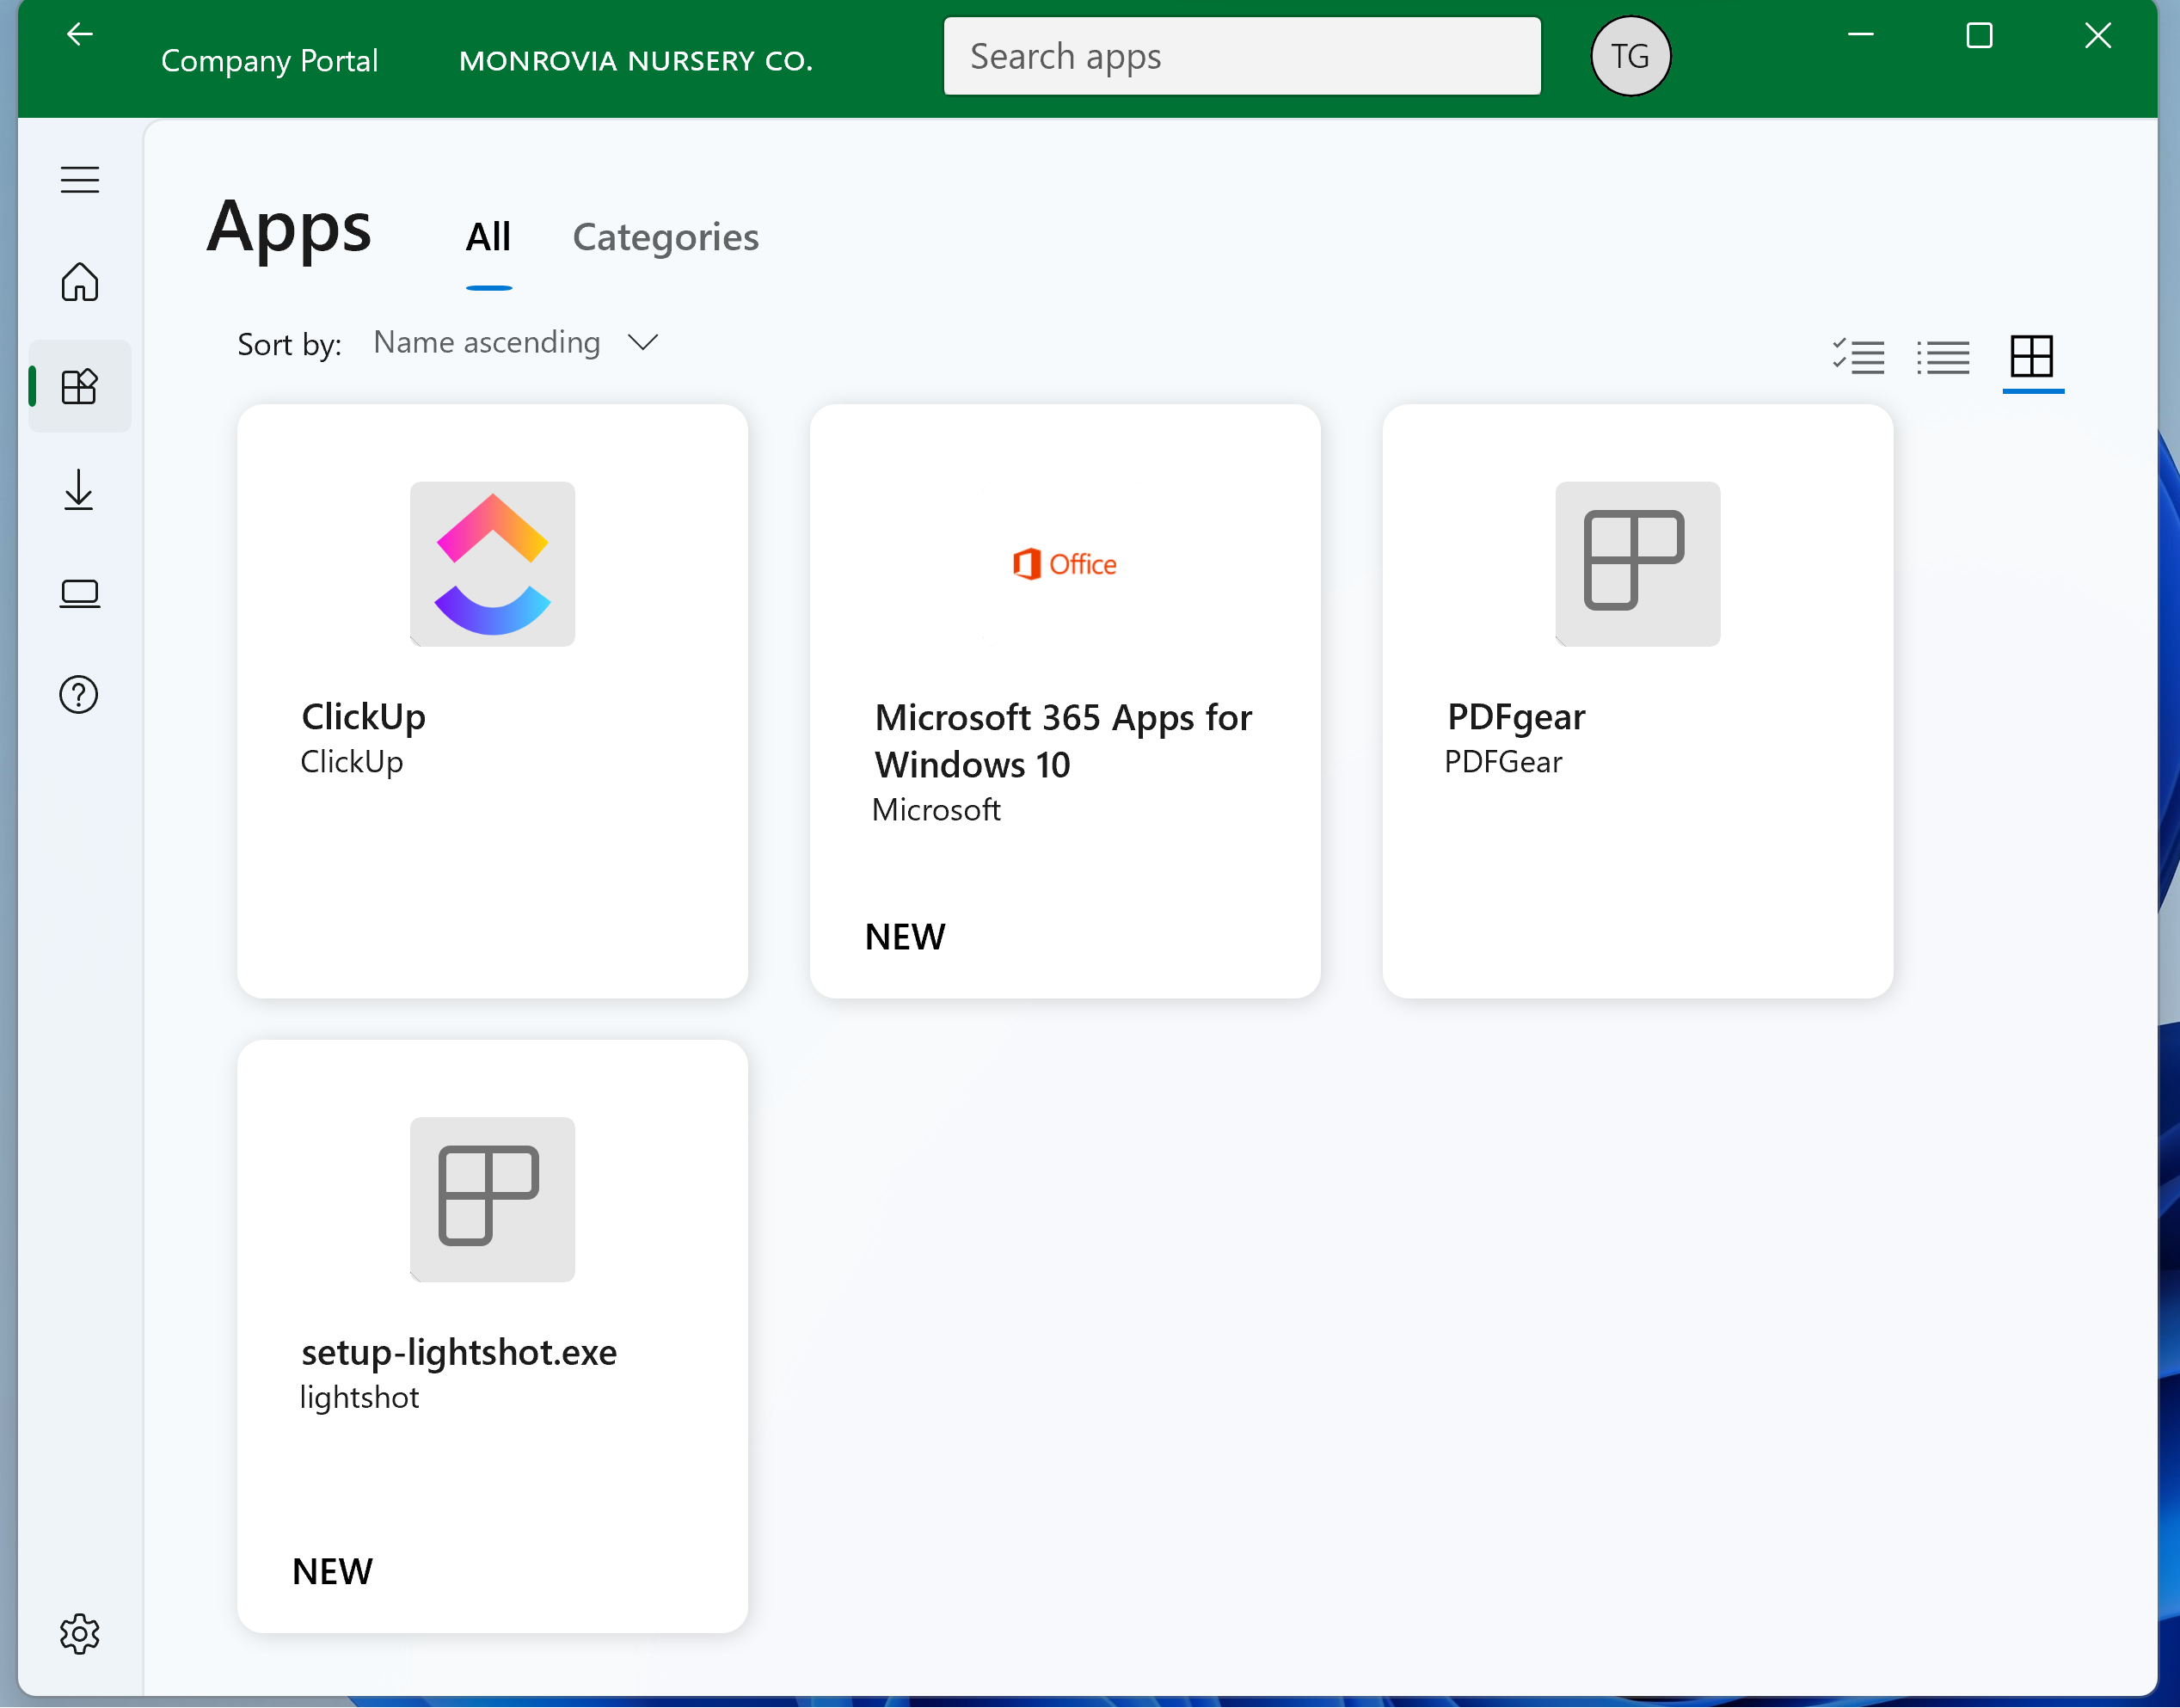Minimize the Company Portal window
The height and width of the screenshot is (1708, 2180).
tap(1860, 35)
